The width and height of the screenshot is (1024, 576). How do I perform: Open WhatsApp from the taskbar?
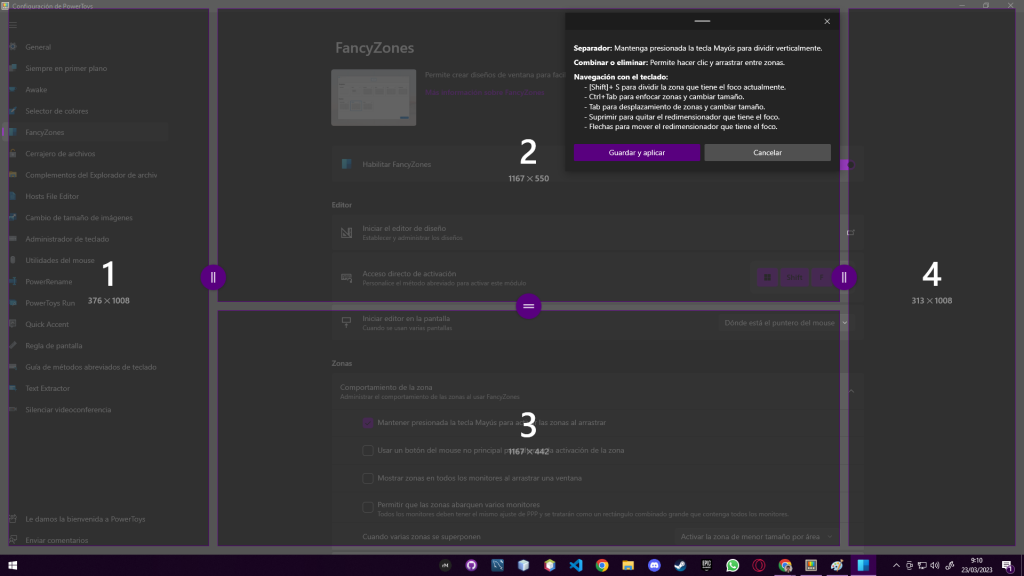(733, 565)
